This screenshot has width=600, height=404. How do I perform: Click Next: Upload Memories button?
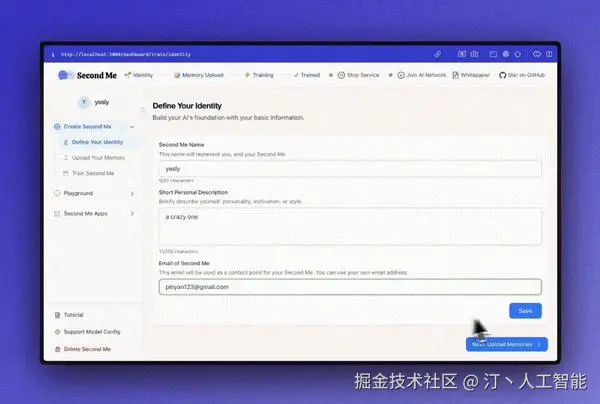[x=507, y=344]
